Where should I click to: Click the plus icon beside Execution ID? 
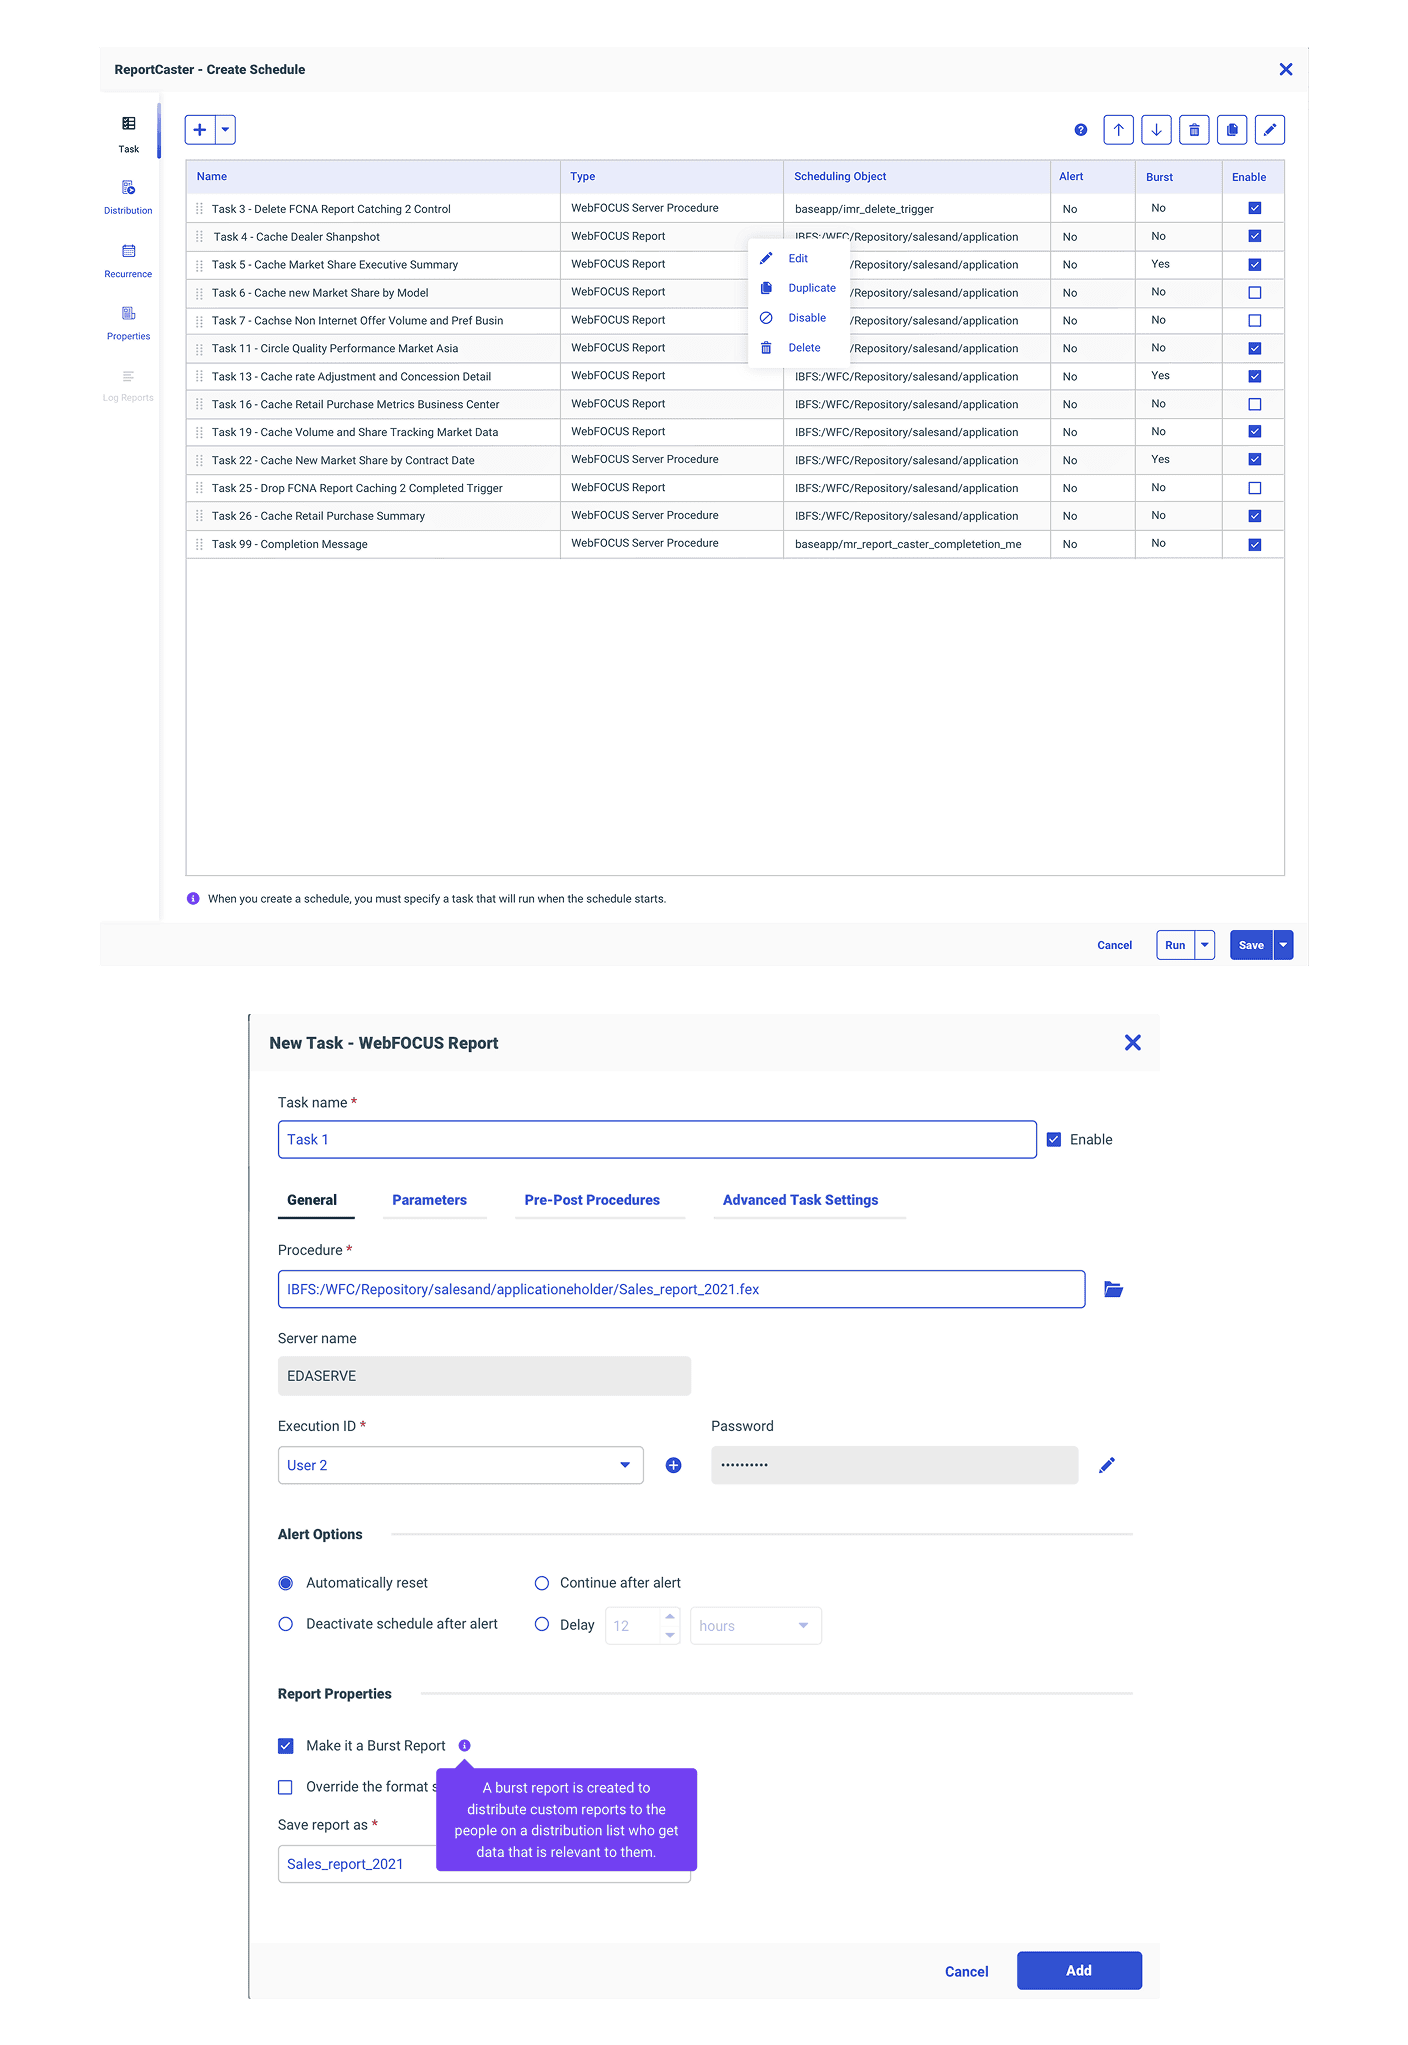(x=673, y=1466)
